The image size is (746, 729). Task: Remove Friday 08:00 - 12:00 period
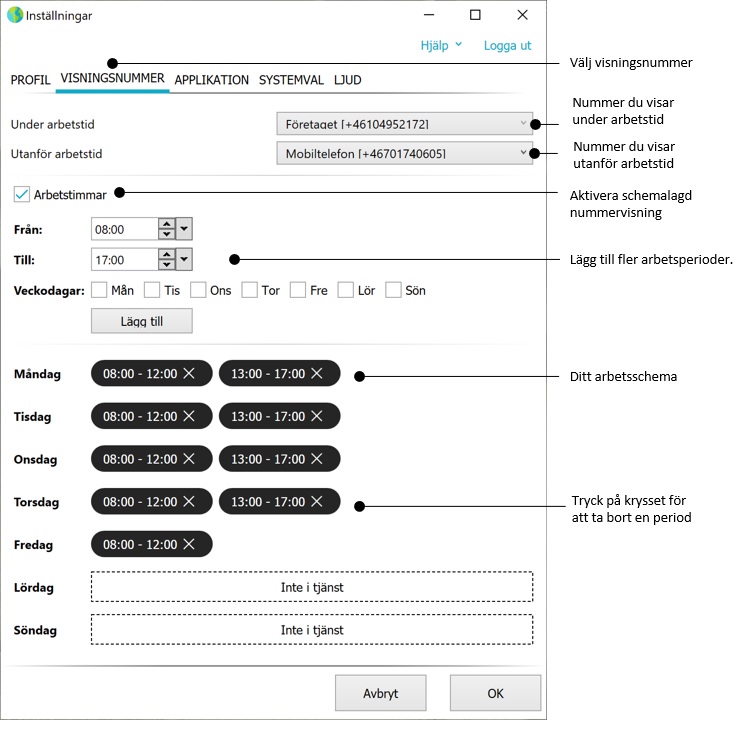[189, 544]
